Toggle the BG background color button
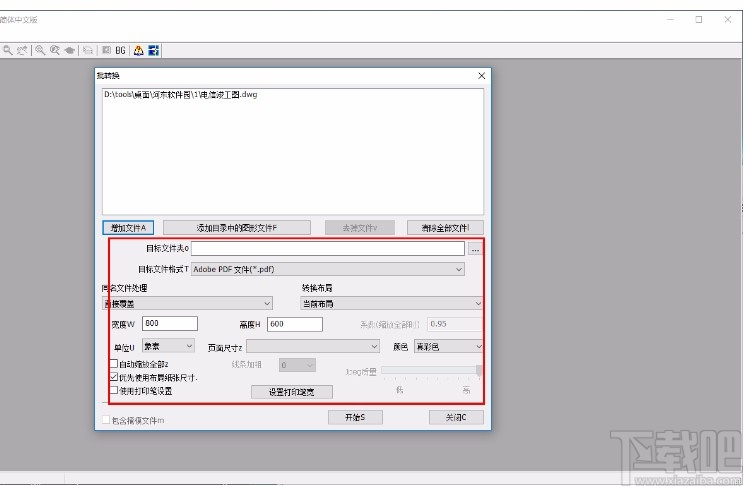Image resolution: width=745 pixels, height=486 pixels. [120, 50]
